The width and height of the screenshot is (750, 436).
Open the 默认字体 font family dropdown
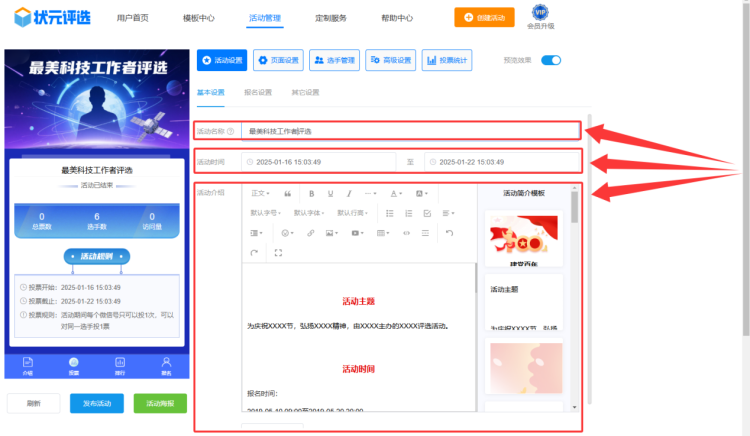(311, 213)
